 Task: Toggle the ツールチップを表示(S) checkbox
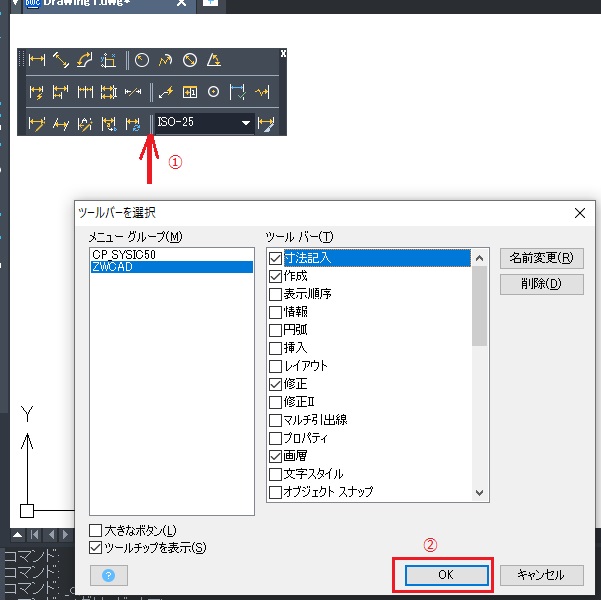[95, 548]
